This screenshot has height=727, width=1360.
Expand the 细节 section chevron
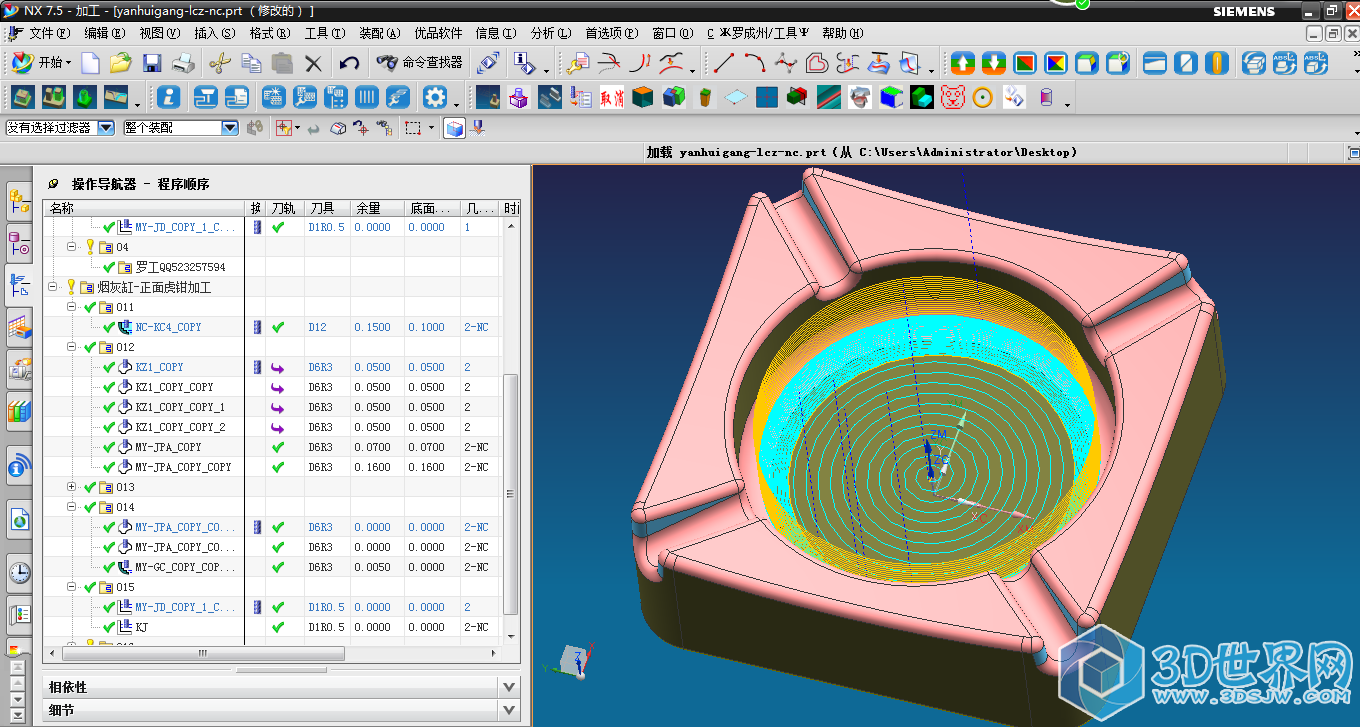[509, 711]
